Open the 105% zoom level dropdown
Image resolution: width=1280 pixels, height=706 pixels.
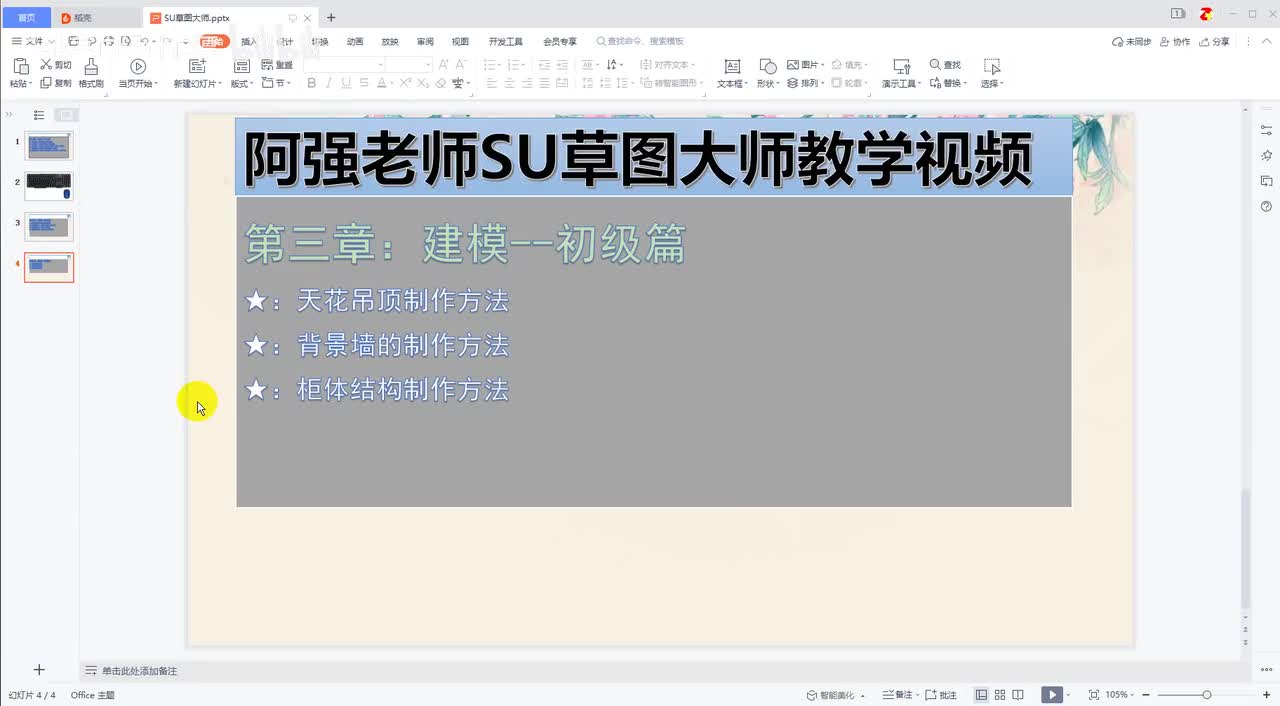(x=1120, y=695)
